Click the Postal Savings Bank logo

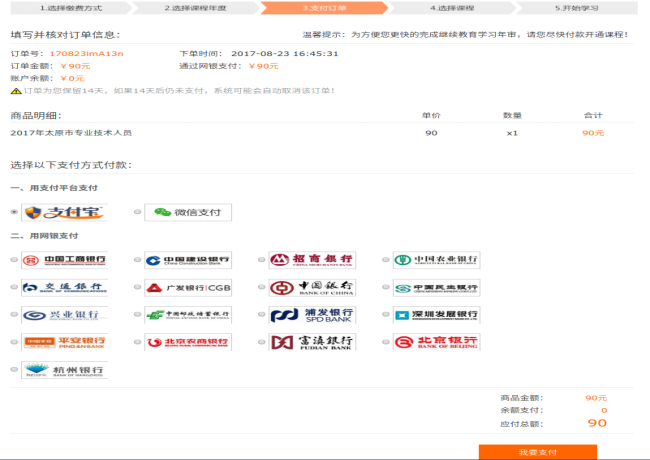[188, 315]
